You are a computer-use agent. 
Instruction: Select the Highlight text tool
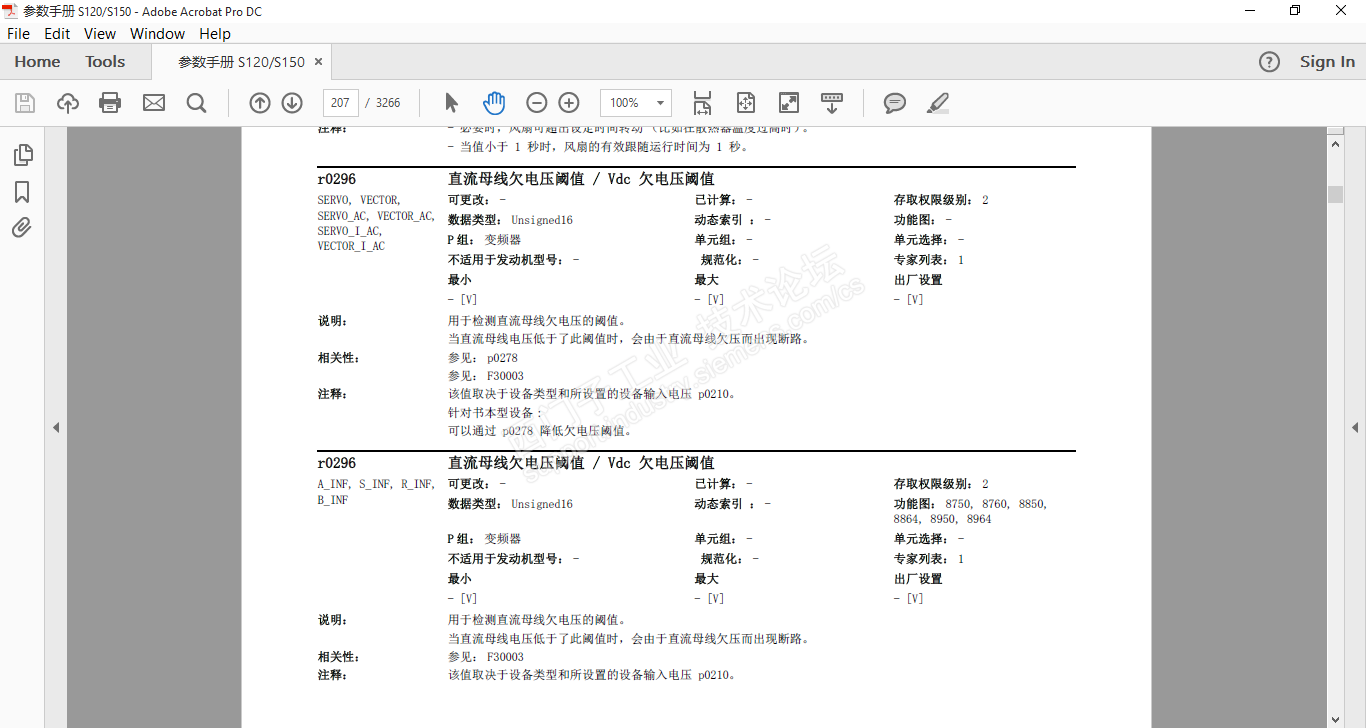(937, 103)
